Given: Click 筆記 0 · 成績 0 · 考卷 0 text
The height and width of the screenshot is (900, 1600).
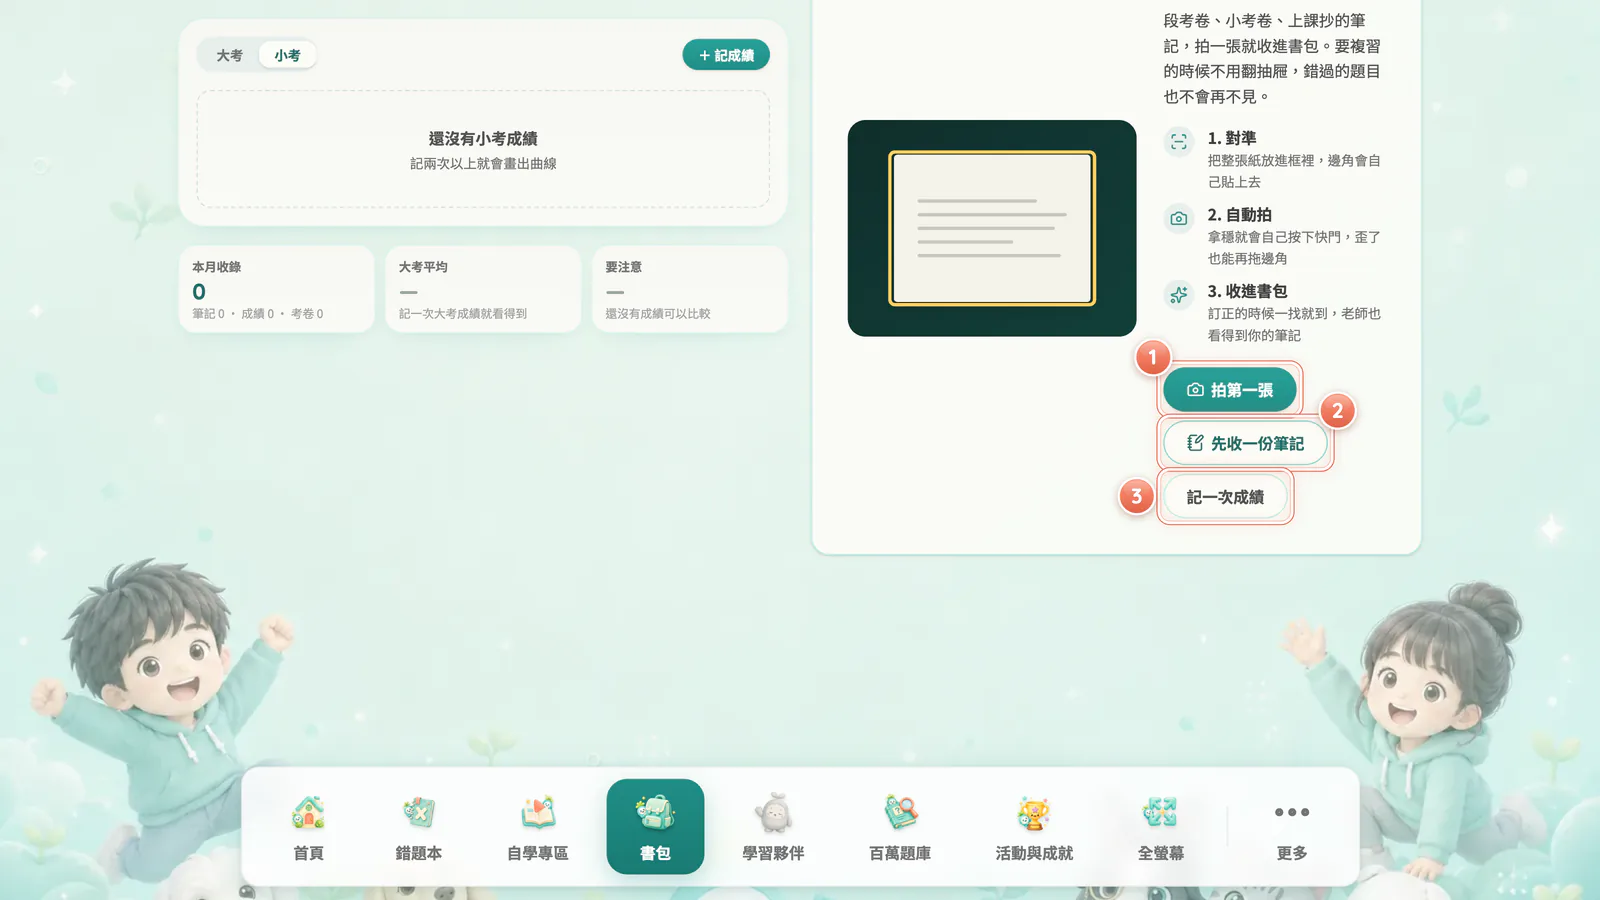Looking at the screenshot, I should (x=258, y=314).
